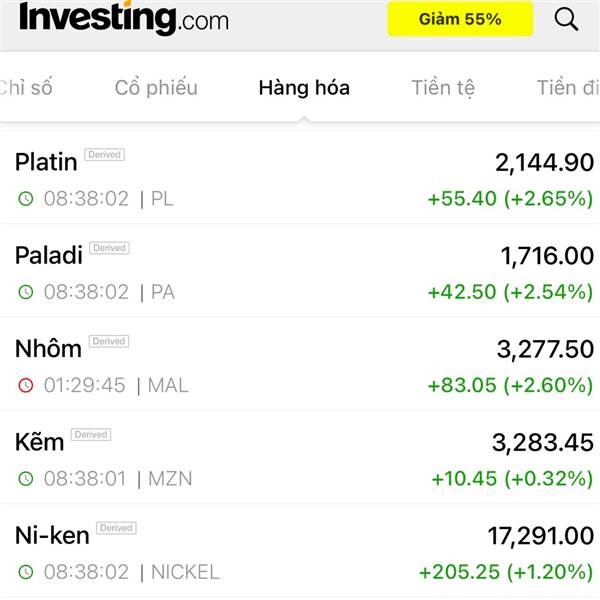Screen dimensions: 600x600
Task: Click the green clock icon beside Ni-ken
Action: (26, 573)
